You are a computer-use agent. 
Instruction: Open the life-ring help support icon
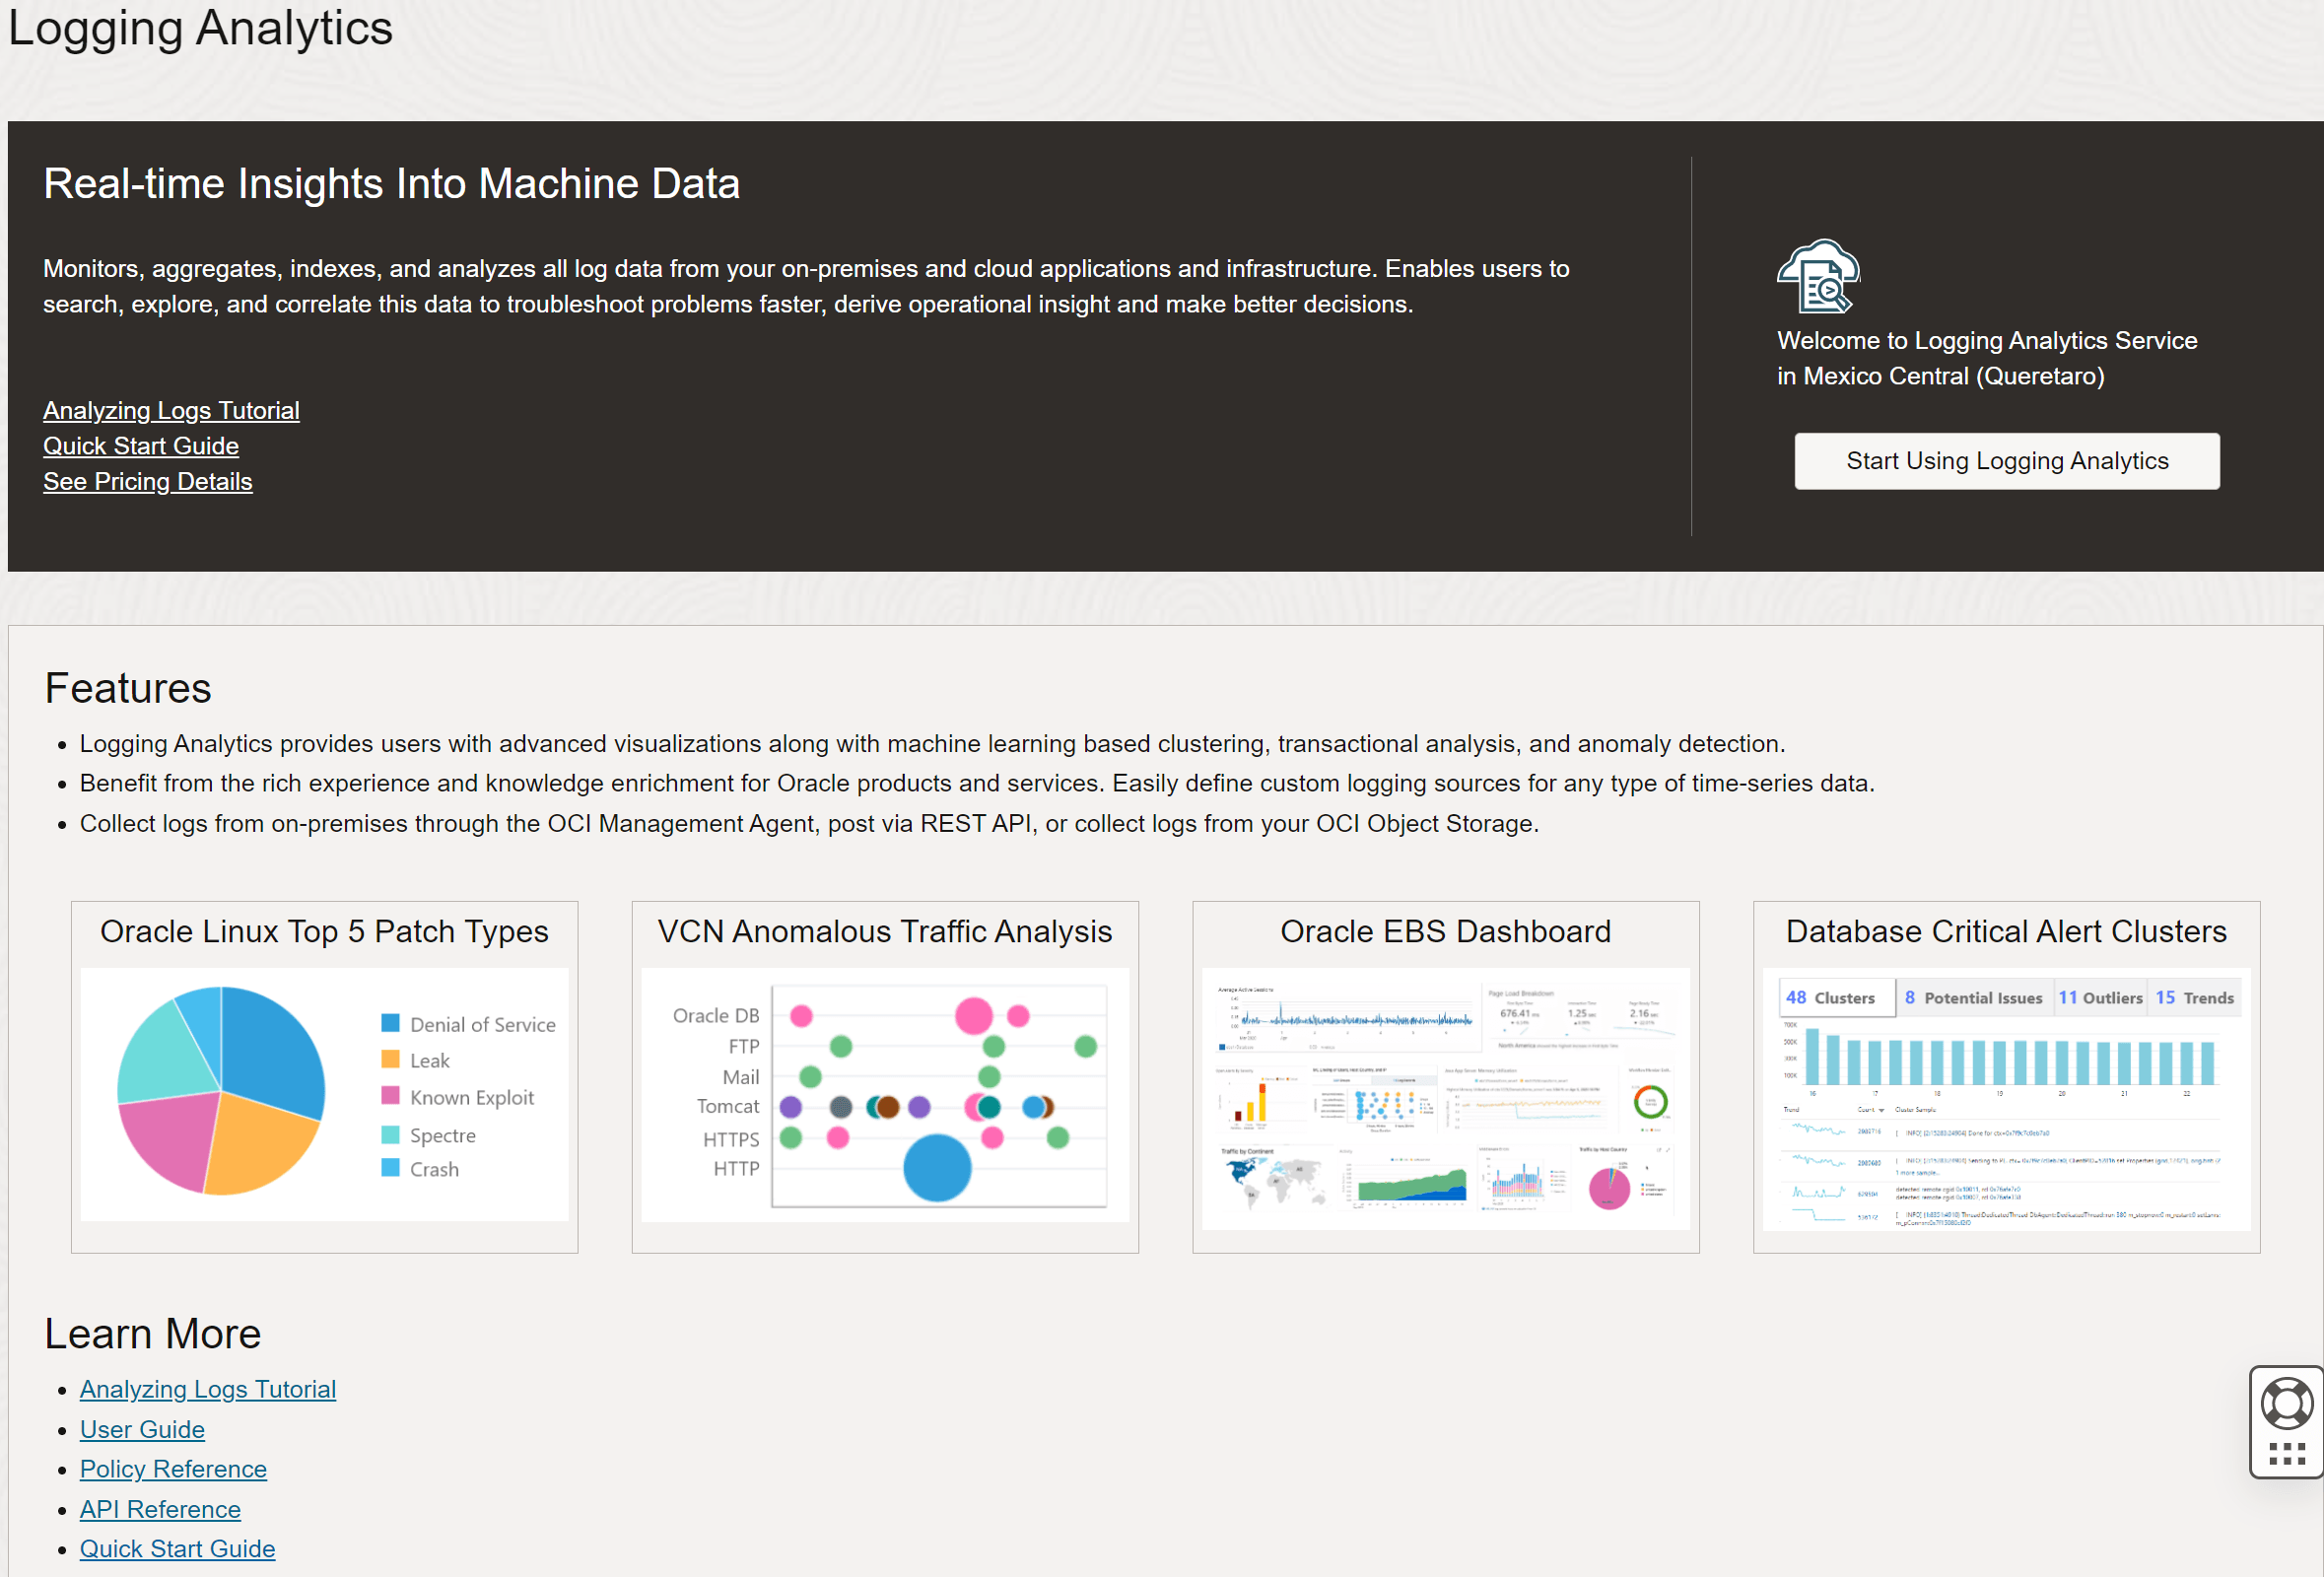[x=2286, y=1402]
